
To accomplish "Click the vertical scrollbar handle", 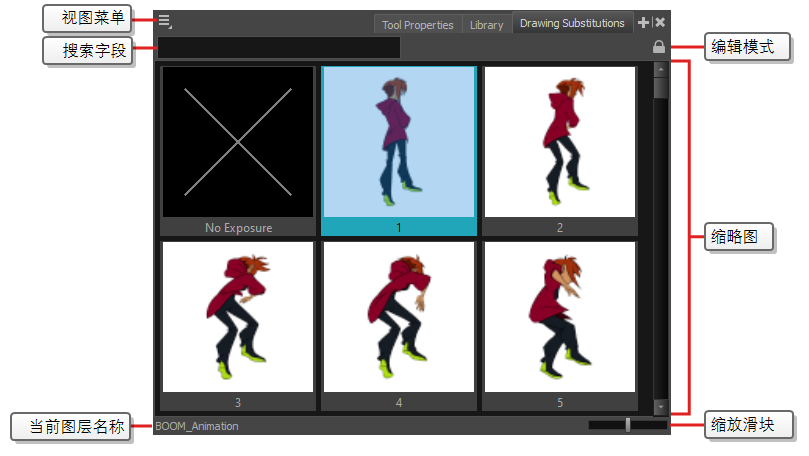I will (x=660, y=88).
